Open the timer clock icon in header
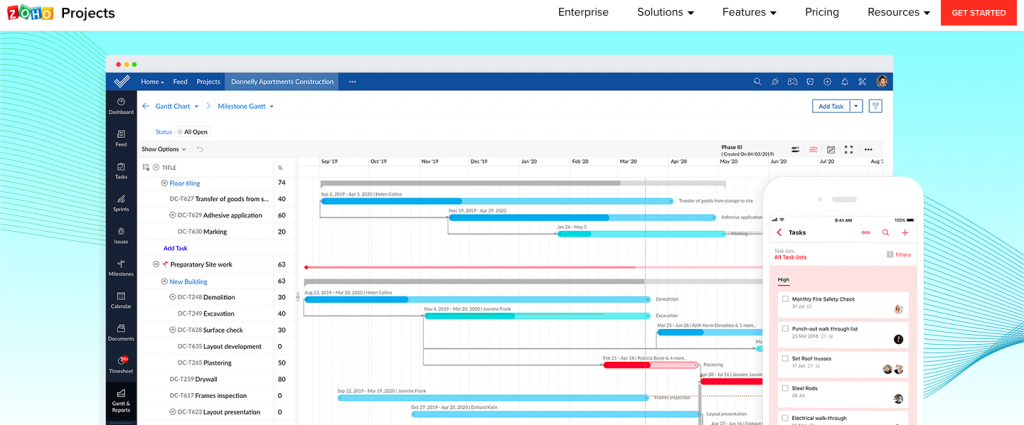1024x425 pixels. (x=810, y=82)
